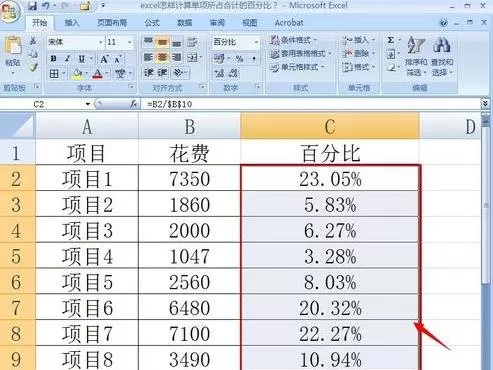
Task: Switch to the 数据 (Data) tab
Action: 184,23
